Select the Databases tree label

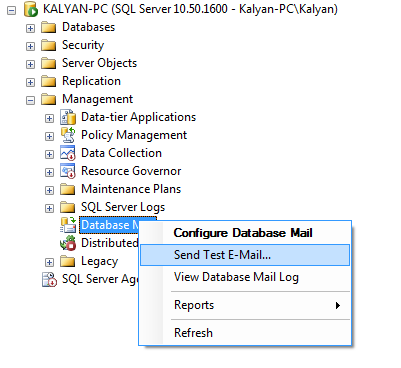(88, 27)
